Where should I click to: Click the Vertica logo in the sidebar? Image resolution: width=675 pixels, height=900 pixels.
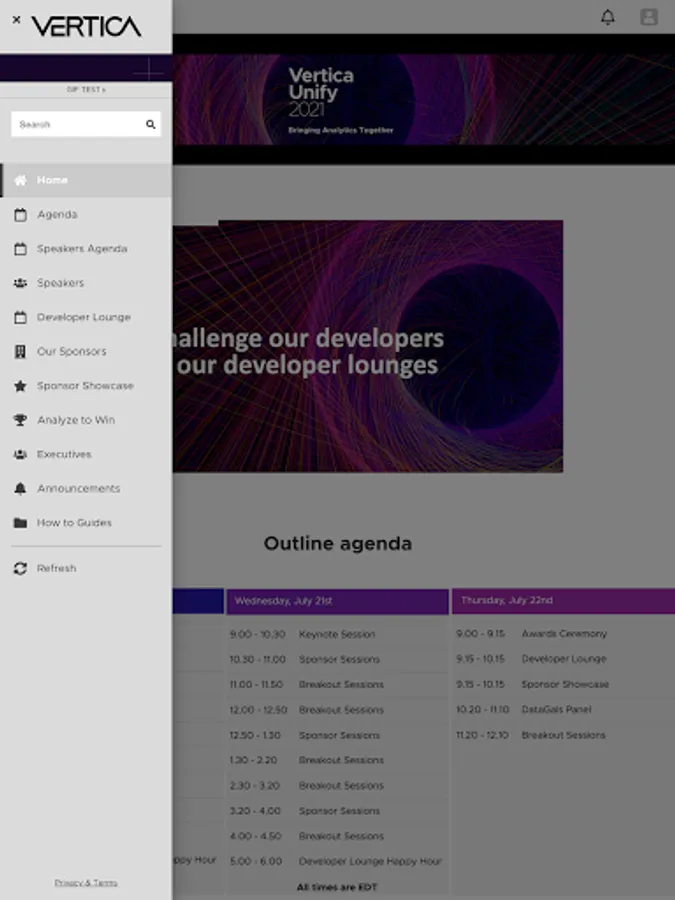(86, 26)
